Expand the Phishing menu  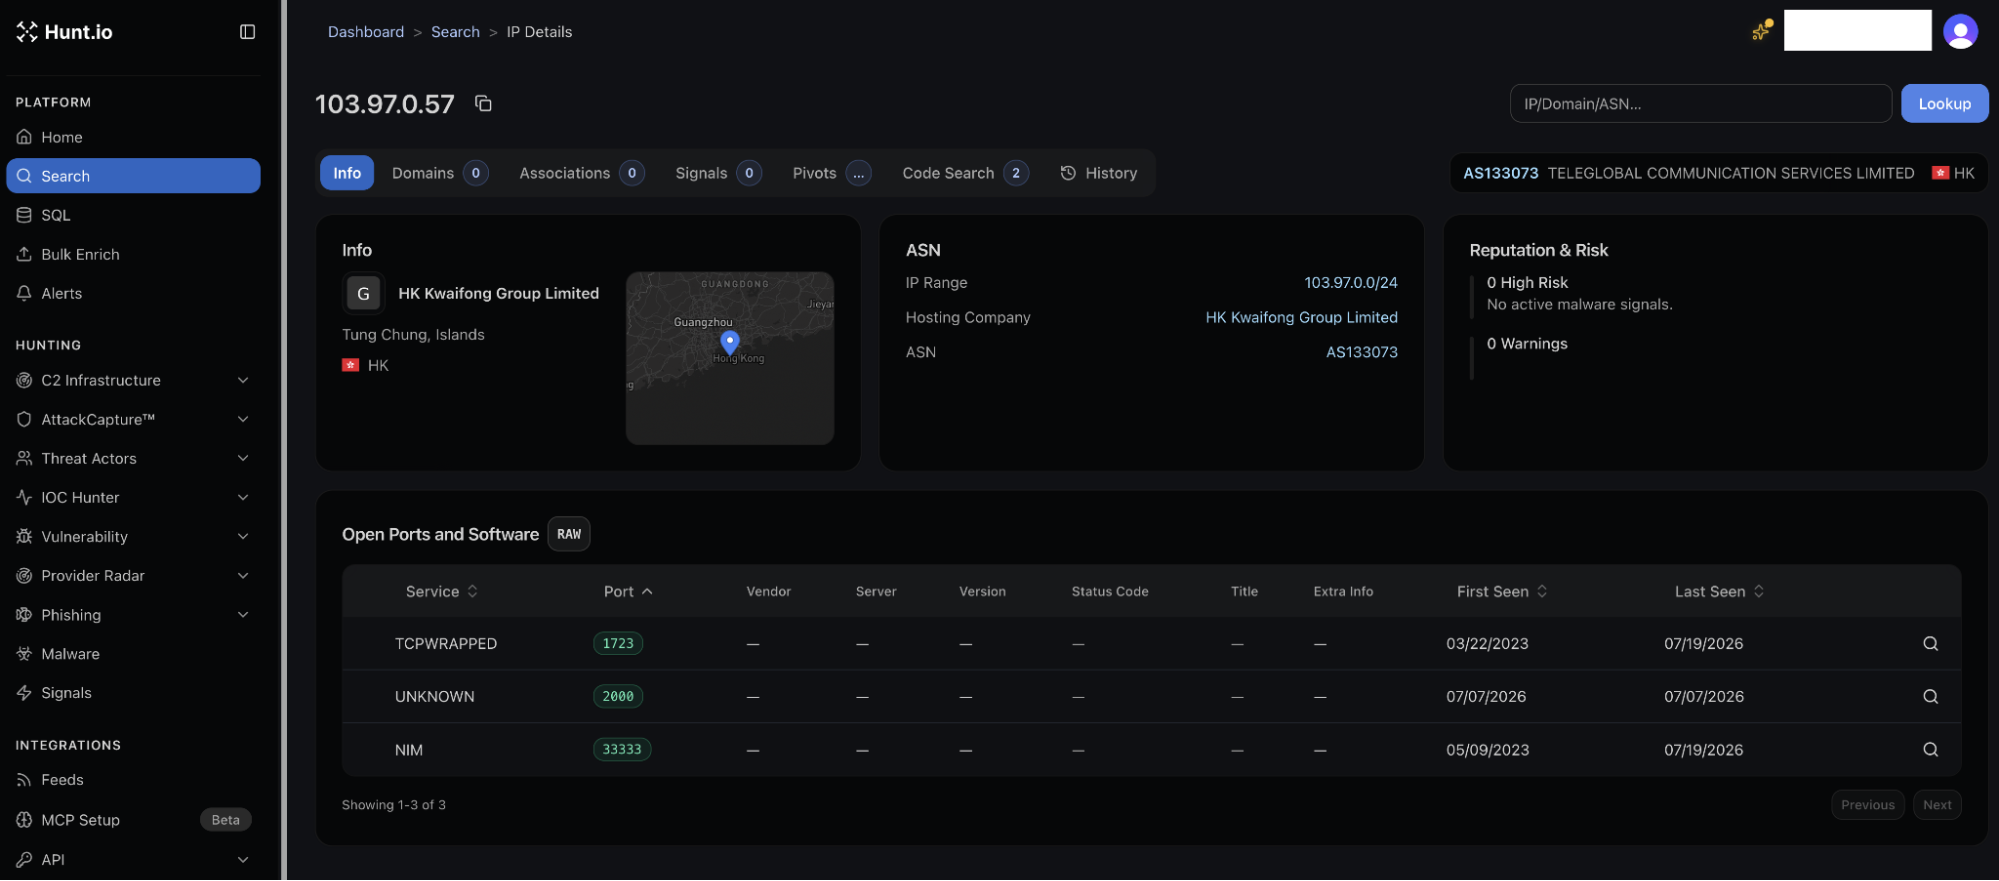pyautogui.click(x=133, y=615)
